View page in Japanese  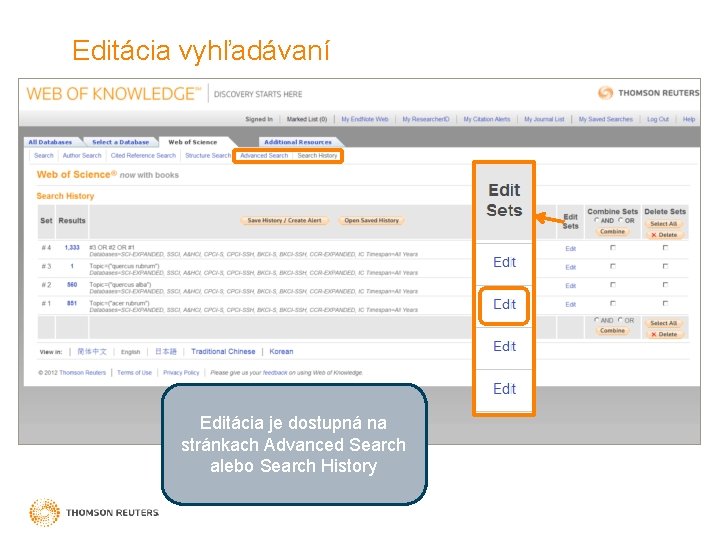click(x=166, y=351)
